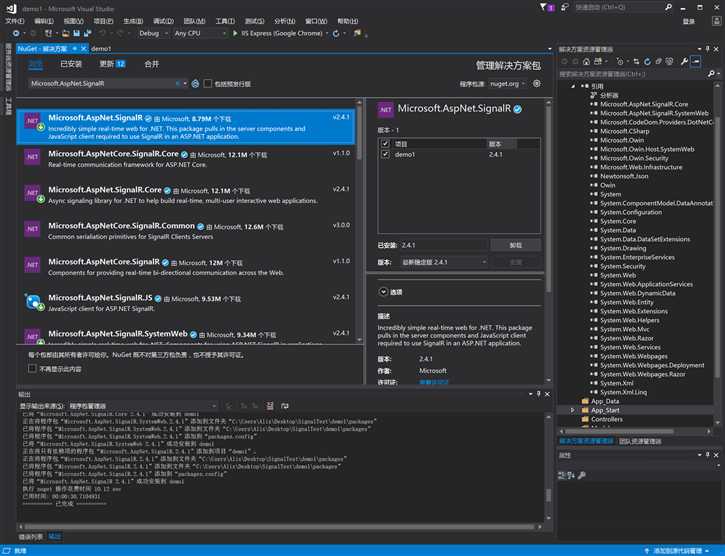Screen dimensions: 725x556
Task: Open the Any CPU platform dropdown
Action: [199, 33]
